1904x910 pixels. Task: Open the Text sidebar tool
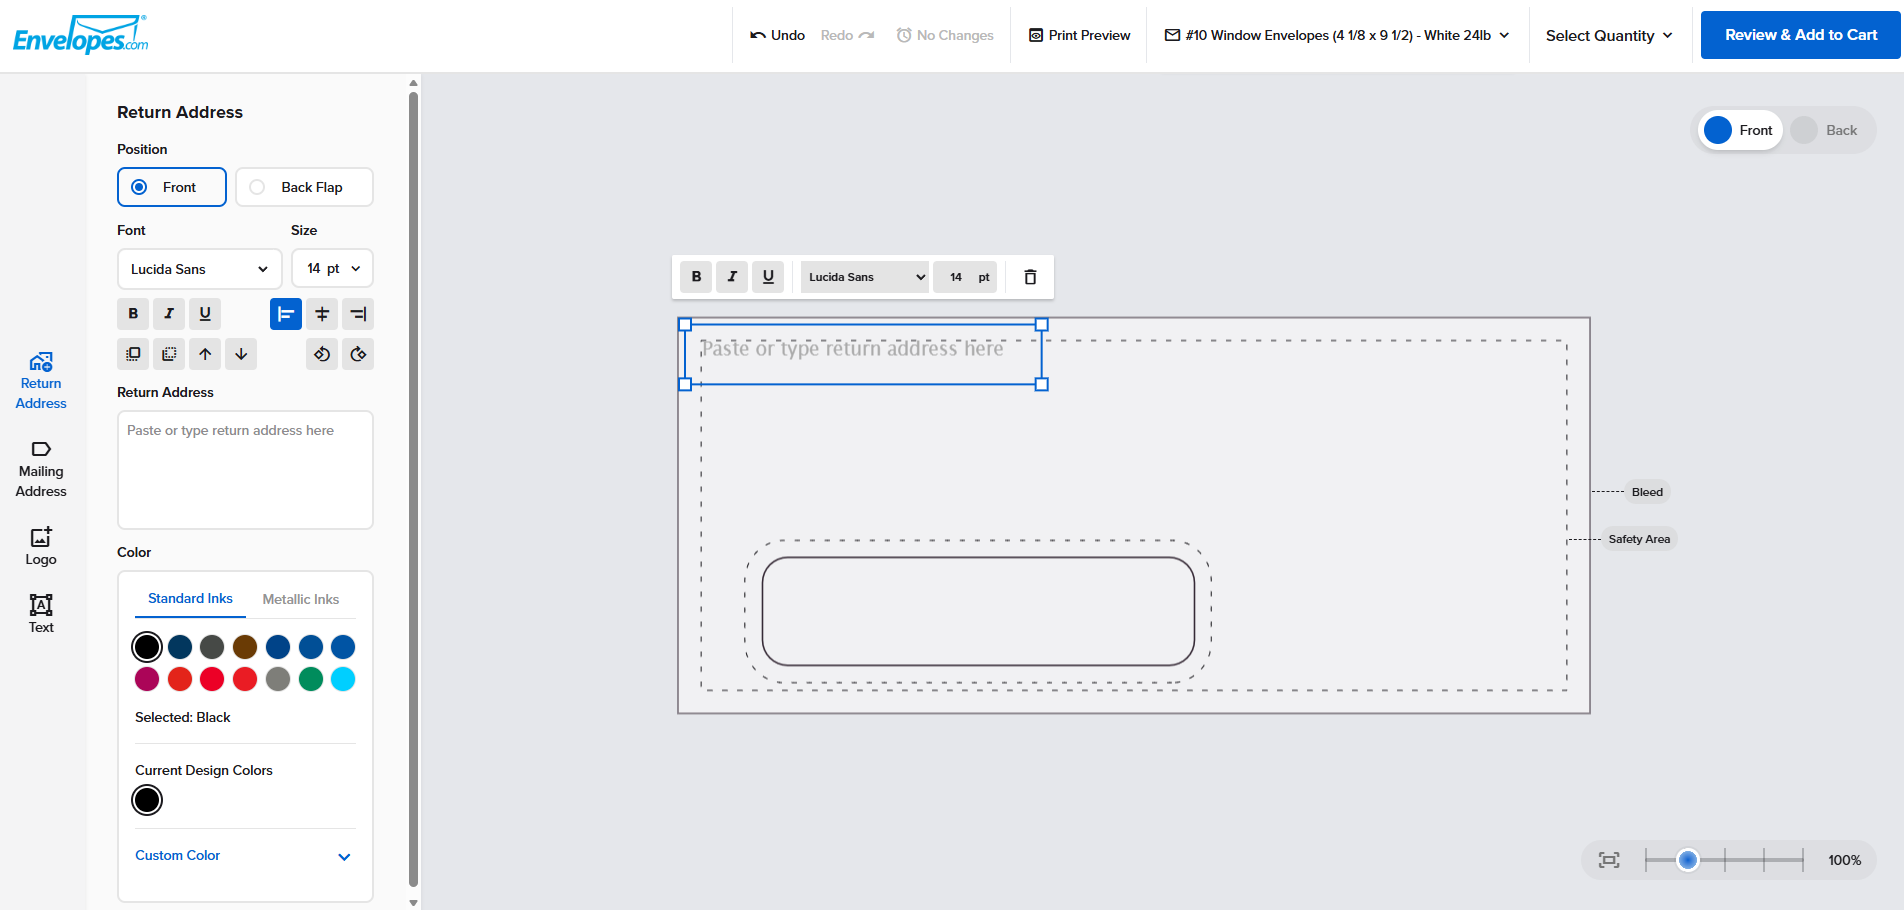point(41,614)
